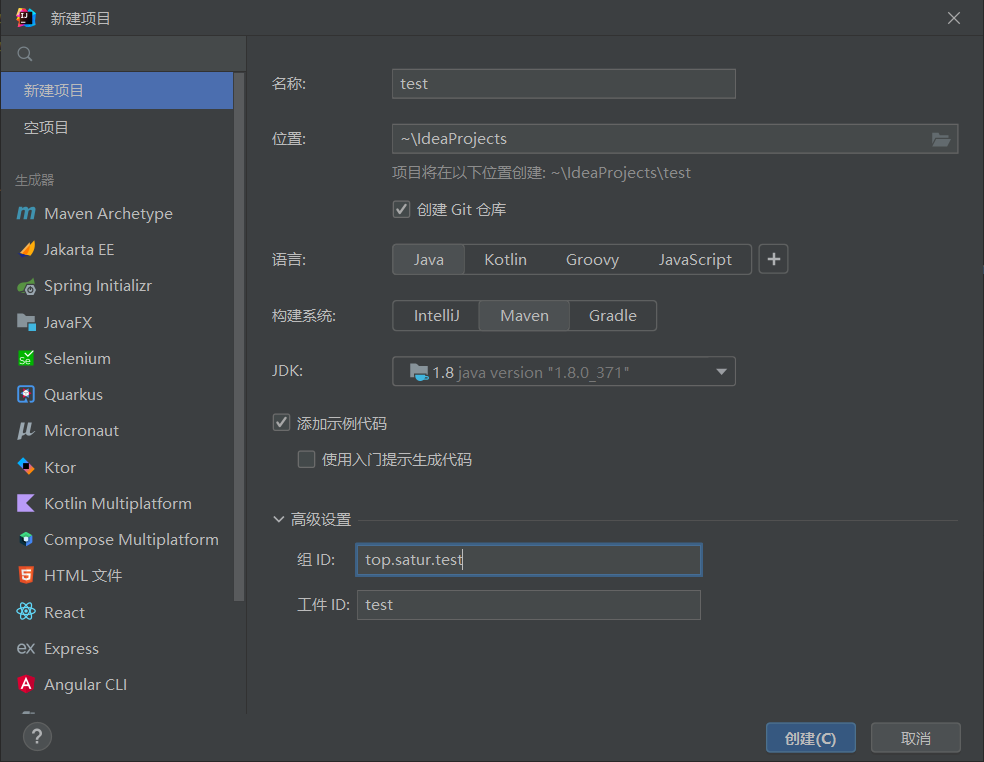
Task: Click the Maven Archetype generator icon
Action: coord(26,213)
